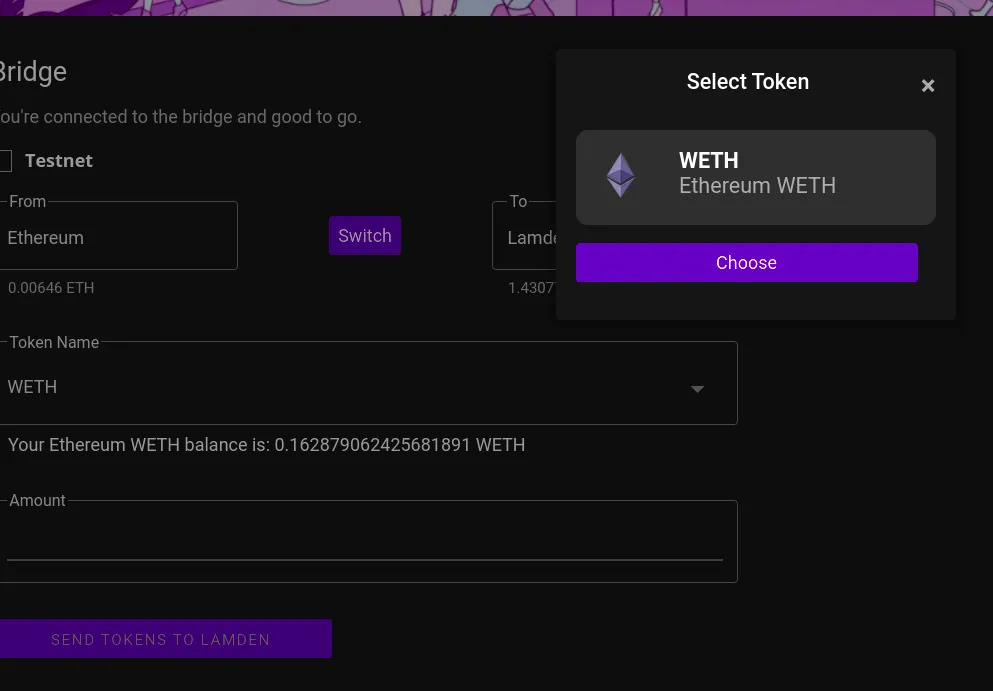Select WETH value in Token Name field
Image resolution: width=993 pixels, height=691 pixels.
click(x=32, y=387)
